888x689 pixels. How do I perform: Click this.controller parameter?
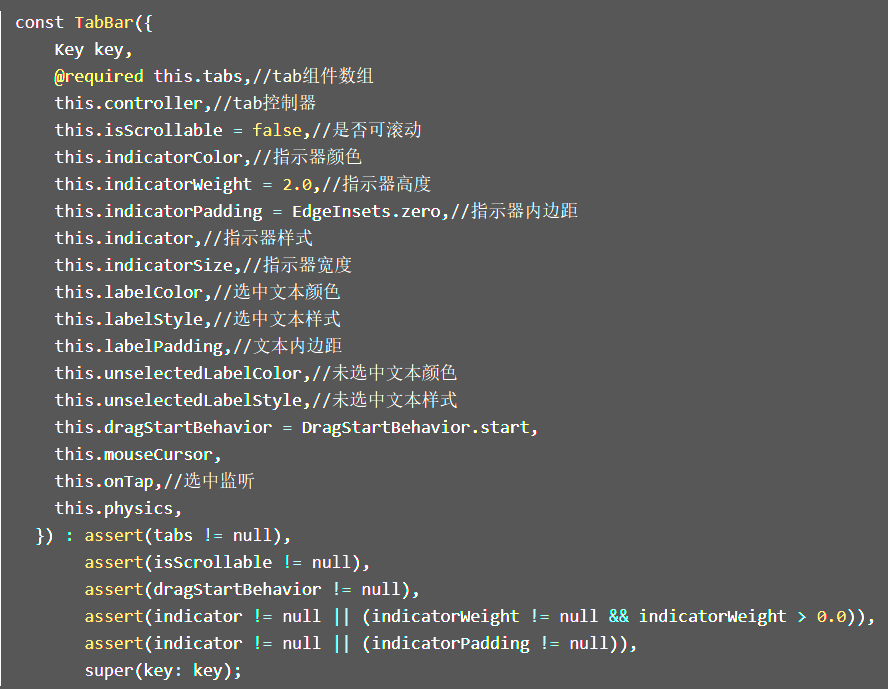coord(129,103)
